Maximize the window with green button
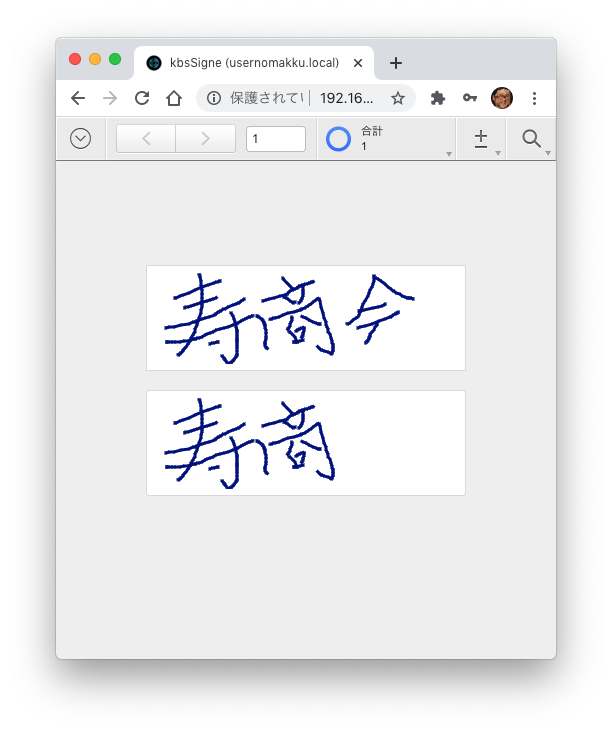Image resolution: width=612 pixels, height=733 pixels. coord(115,59)
